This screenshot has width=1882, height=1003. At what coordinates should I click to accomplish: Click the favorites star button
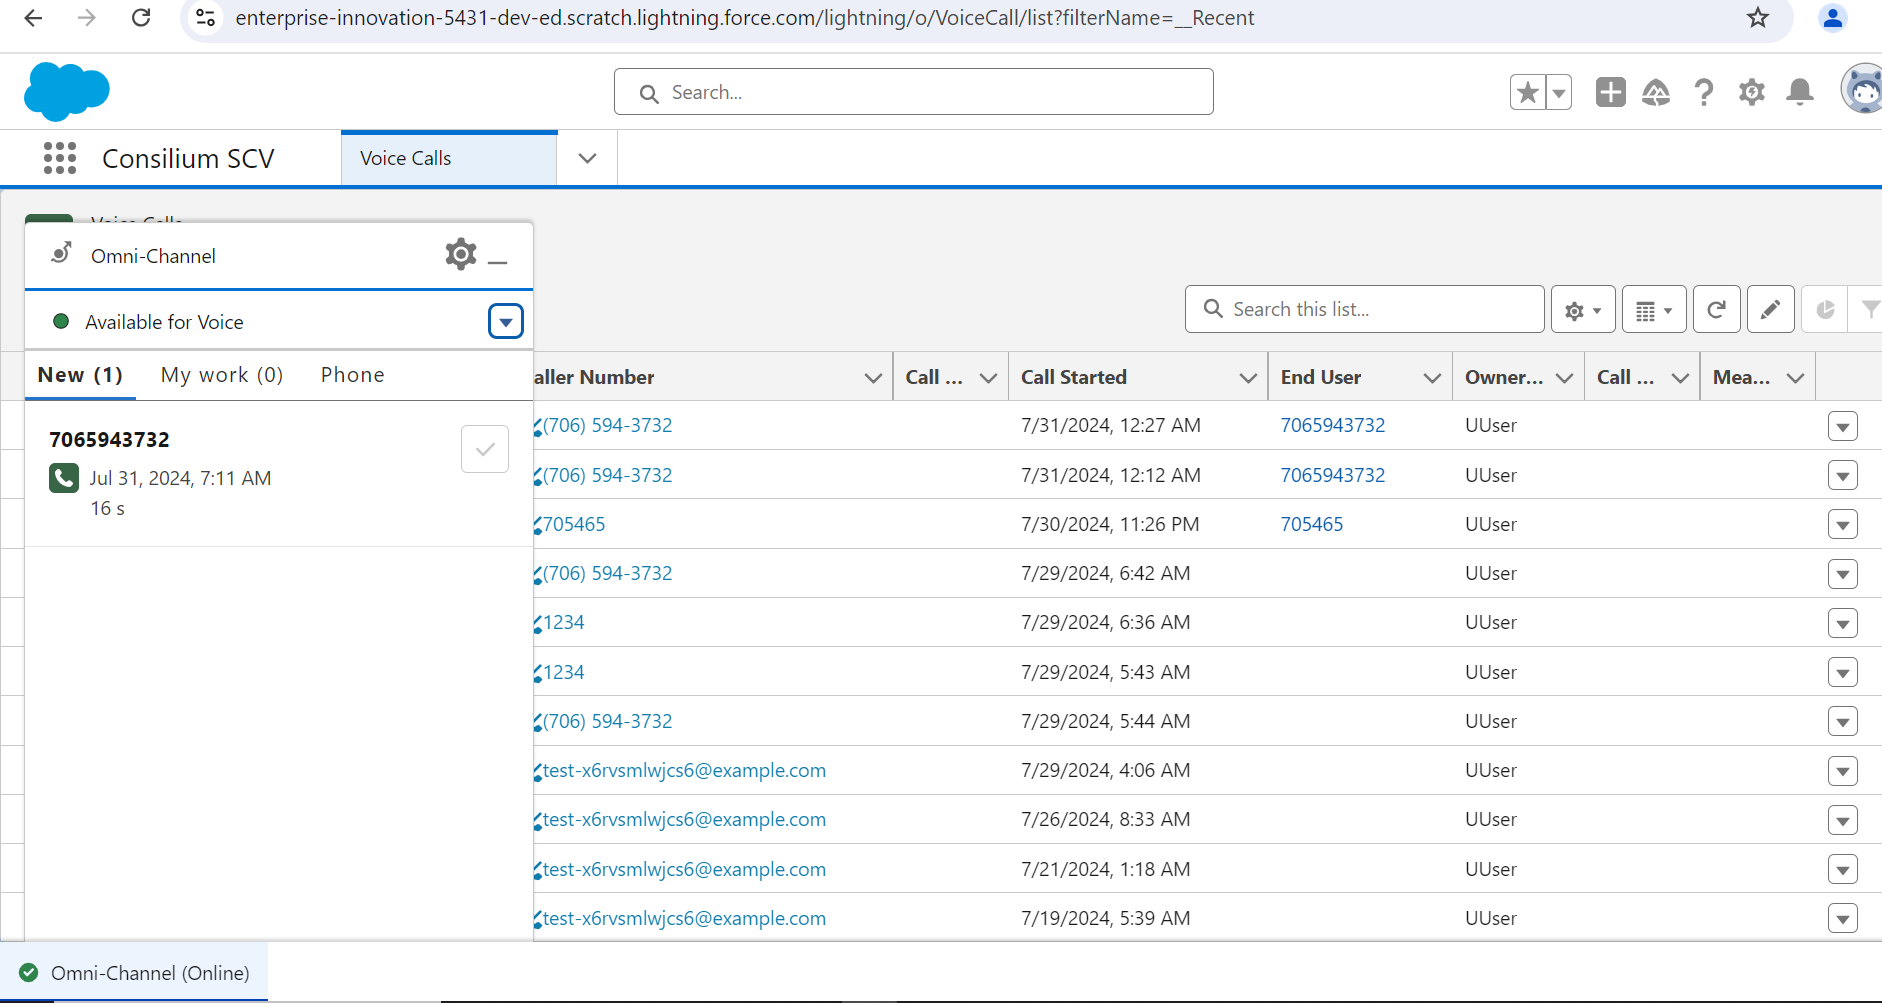[x=1527, y=92]
